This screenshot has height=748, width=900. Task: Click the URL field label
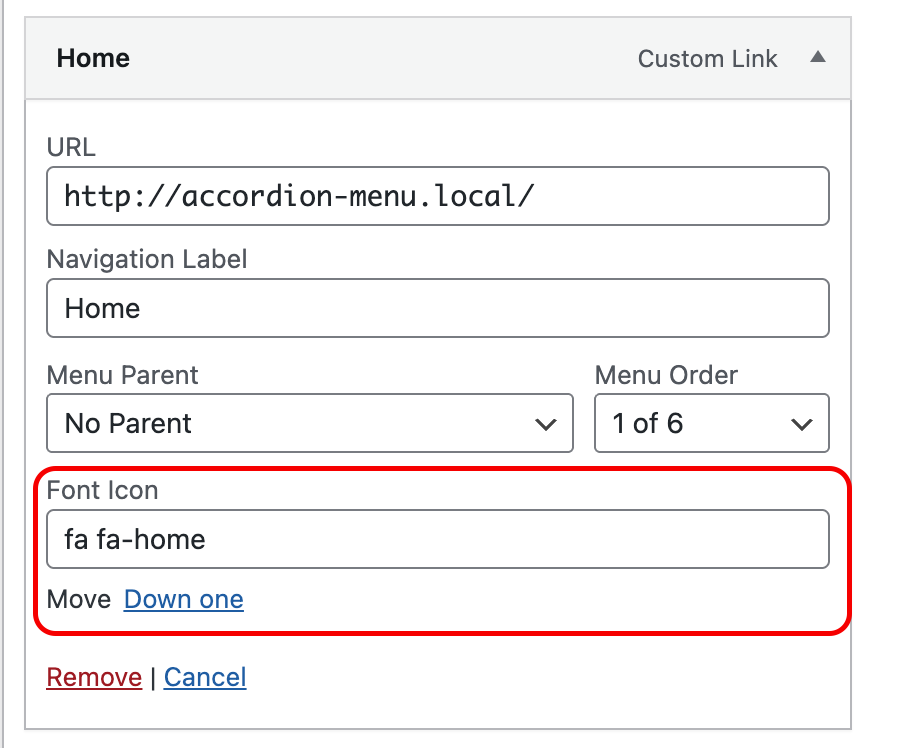[71, 147]
